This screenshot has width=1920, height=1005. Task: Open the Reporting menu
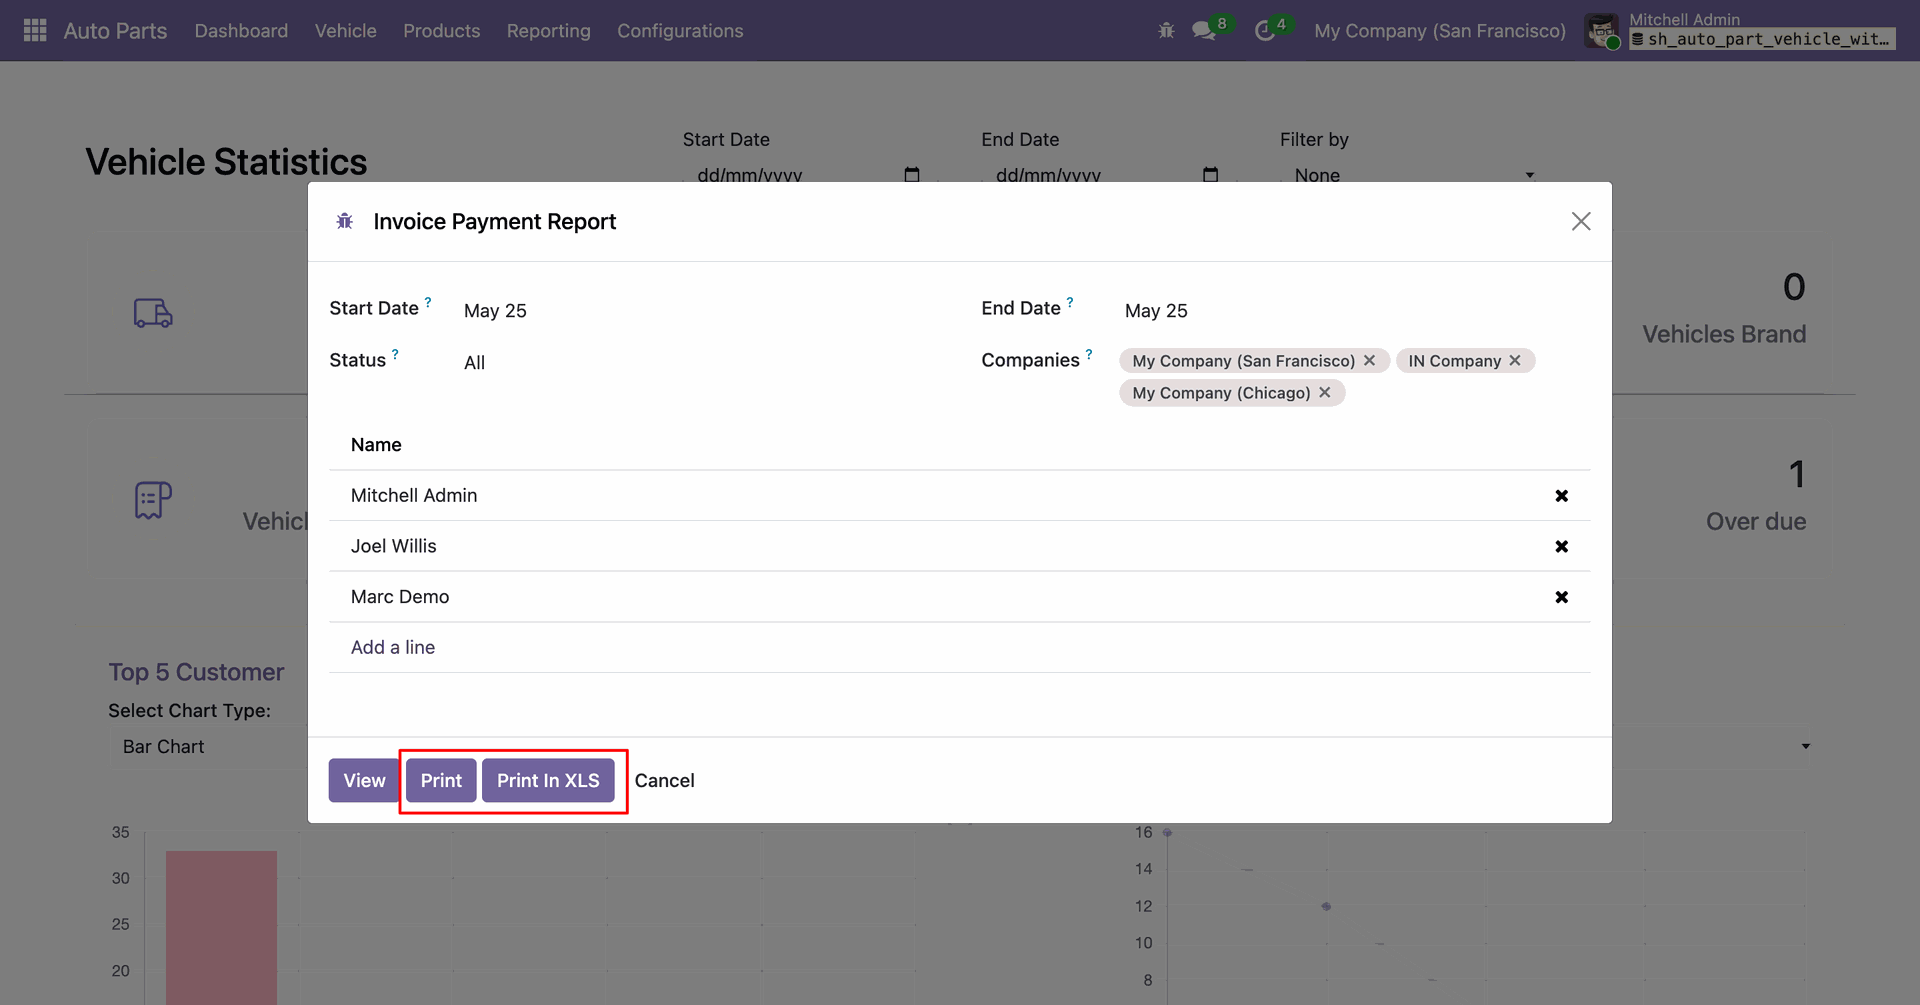549,31
